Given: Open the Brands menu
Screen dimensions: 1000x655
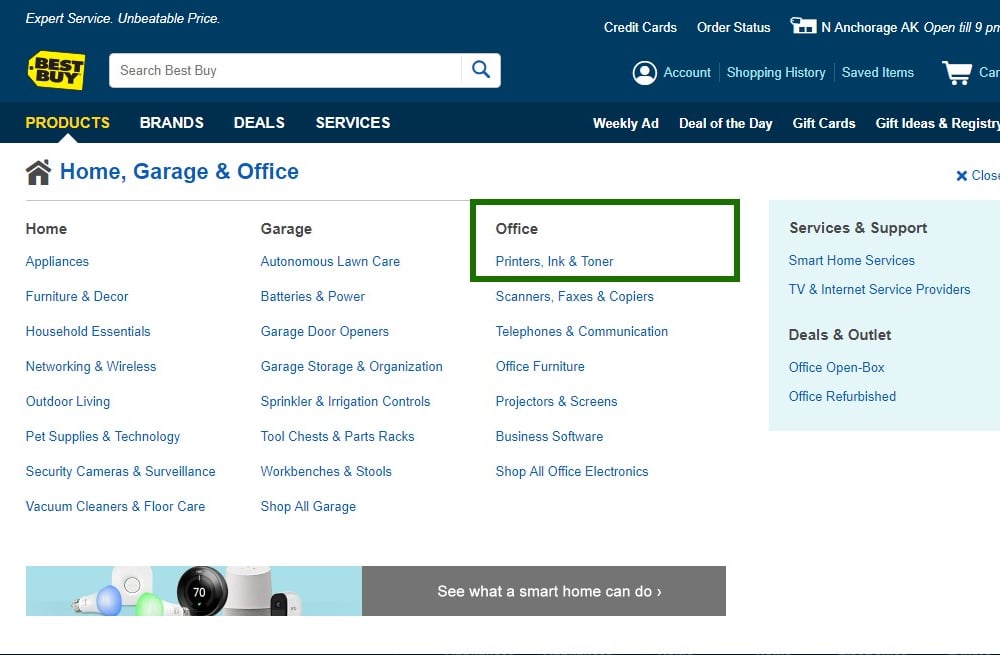Looking at the screenshot, I should click(172, 123).
